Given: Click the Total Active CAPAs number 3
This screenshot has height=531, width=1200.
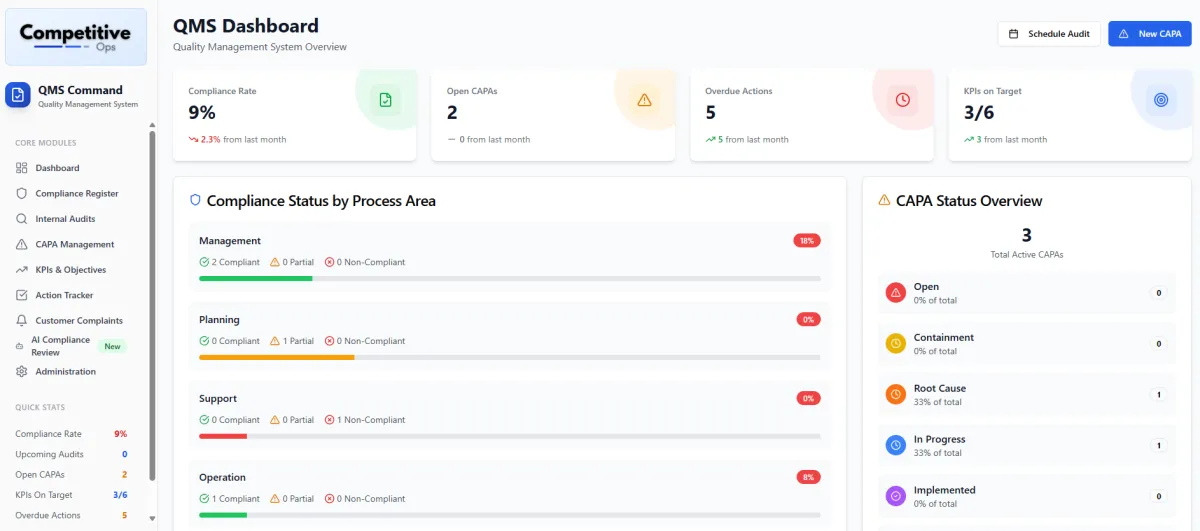Looking at the screenshot, I should 1026,236.
